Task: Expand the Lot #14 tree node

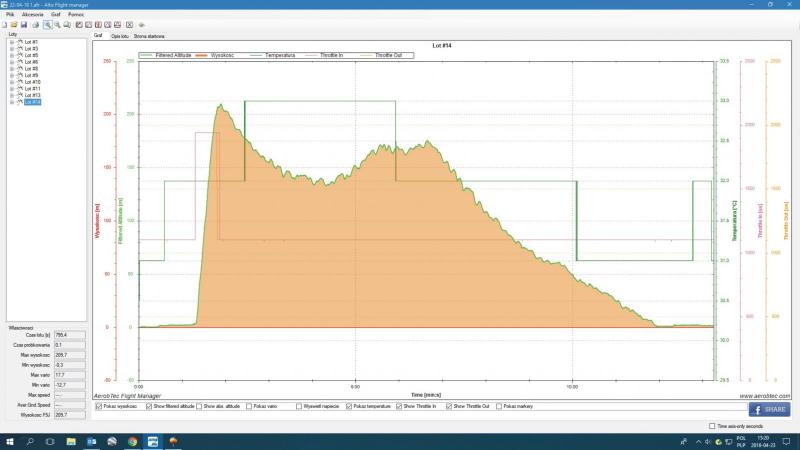Action: click(11, 102)
